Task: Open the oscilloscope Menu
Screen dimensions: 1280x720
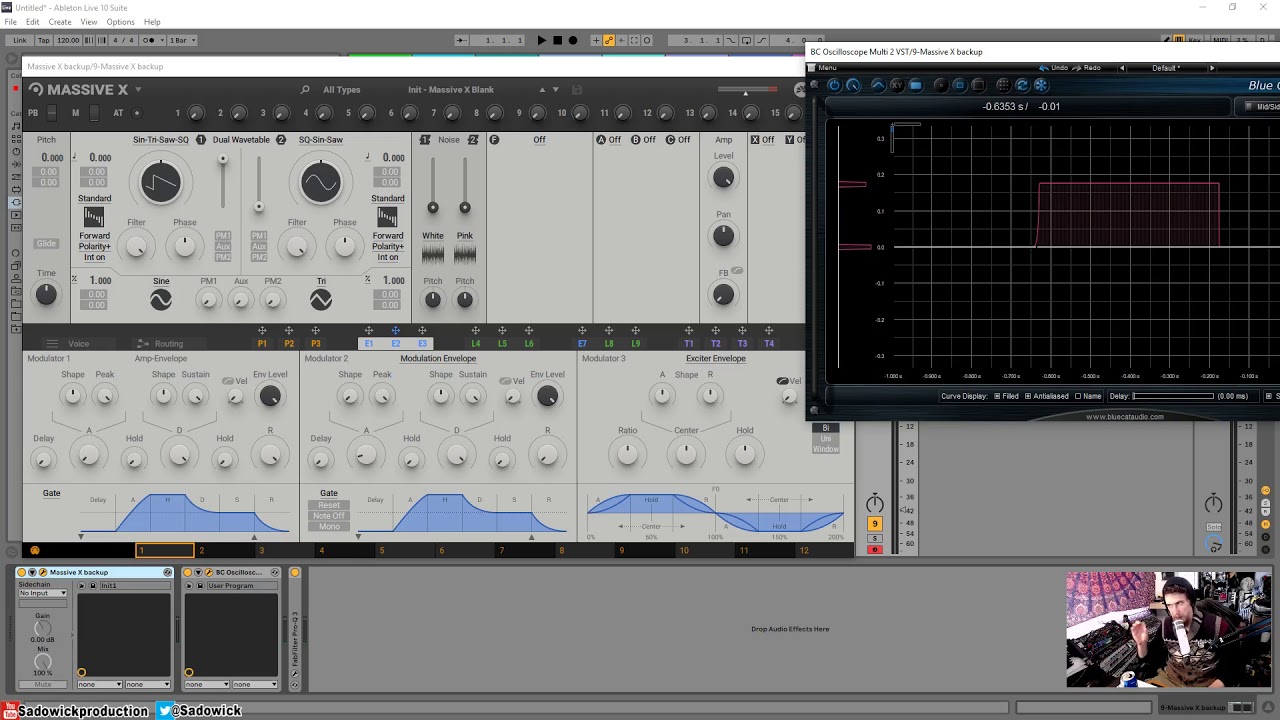Action: 828,68
